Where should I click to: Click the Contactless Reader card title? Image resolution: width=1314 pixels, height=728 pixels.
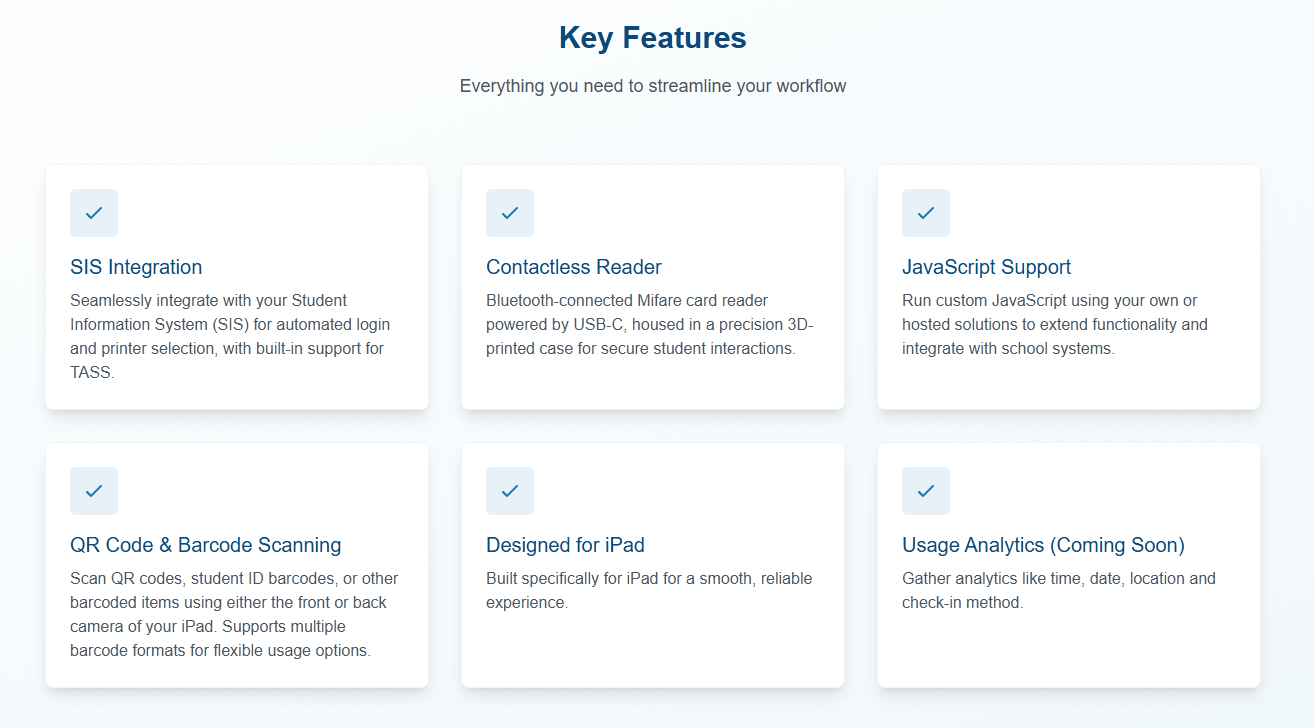pos(574,267)
